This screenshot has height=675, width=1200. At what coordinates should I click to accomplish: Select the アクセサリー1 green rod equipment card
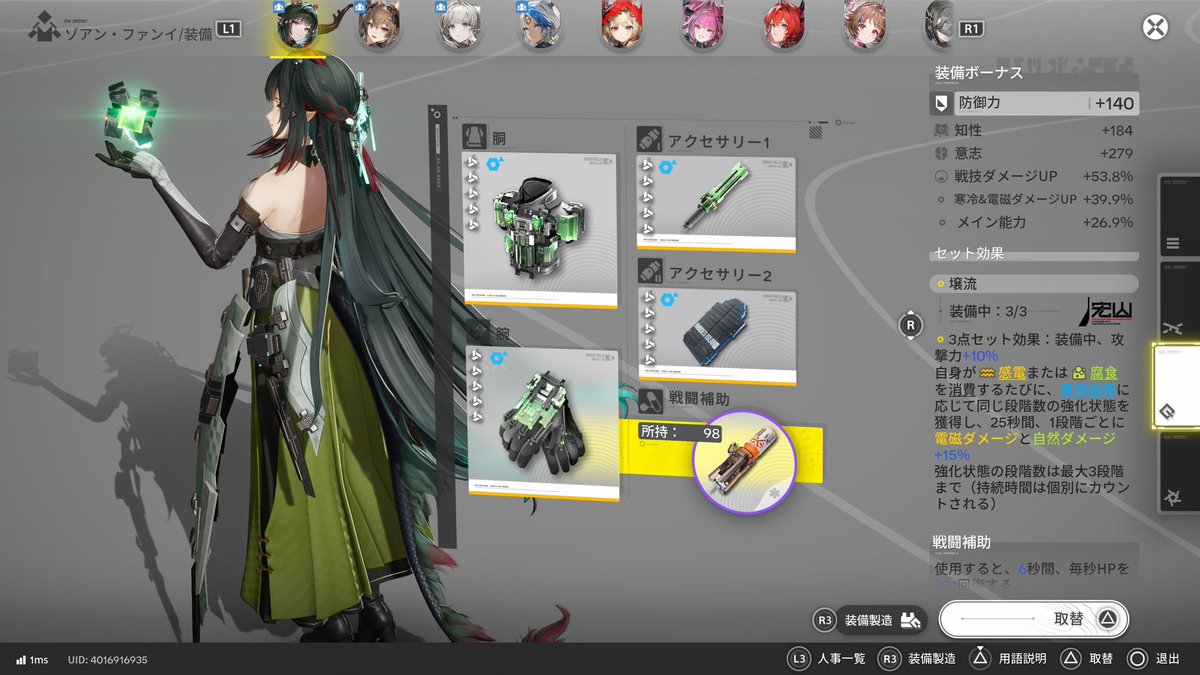pyautogui.click(x=716, y=203)
